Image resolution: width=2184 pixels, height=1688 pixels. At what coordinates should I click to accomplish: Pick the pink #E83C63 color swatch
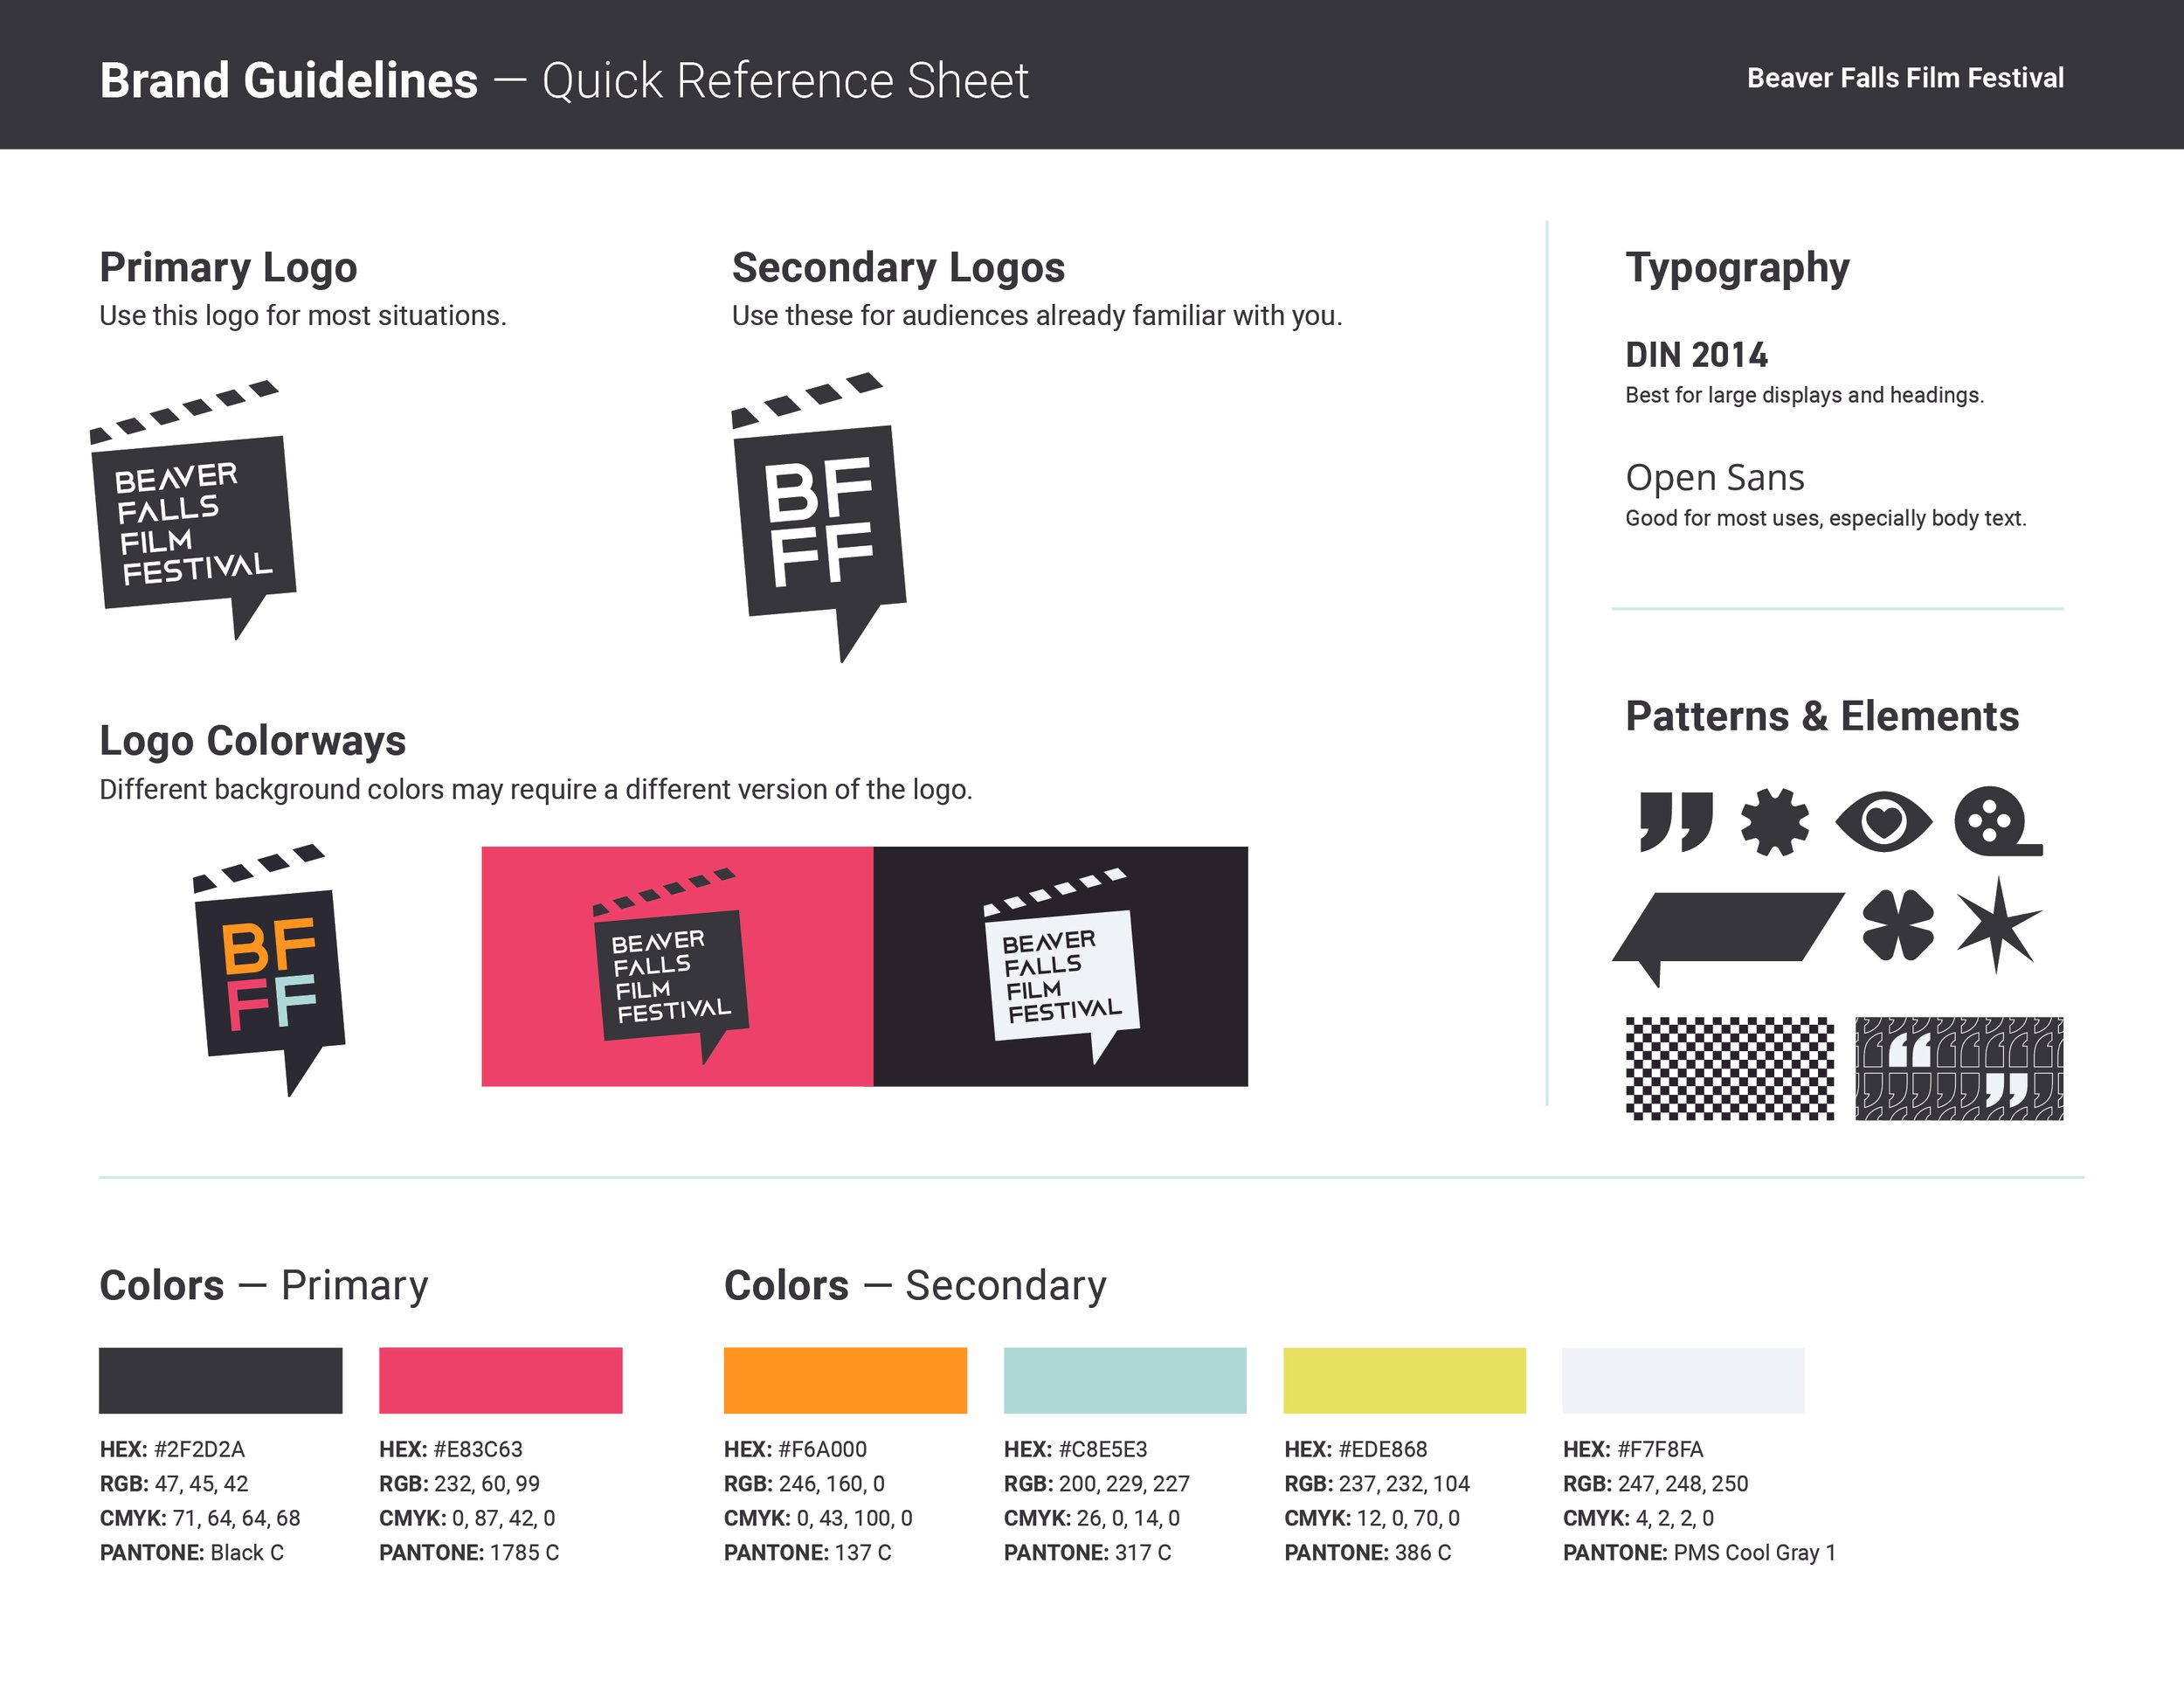(500, 1380)
